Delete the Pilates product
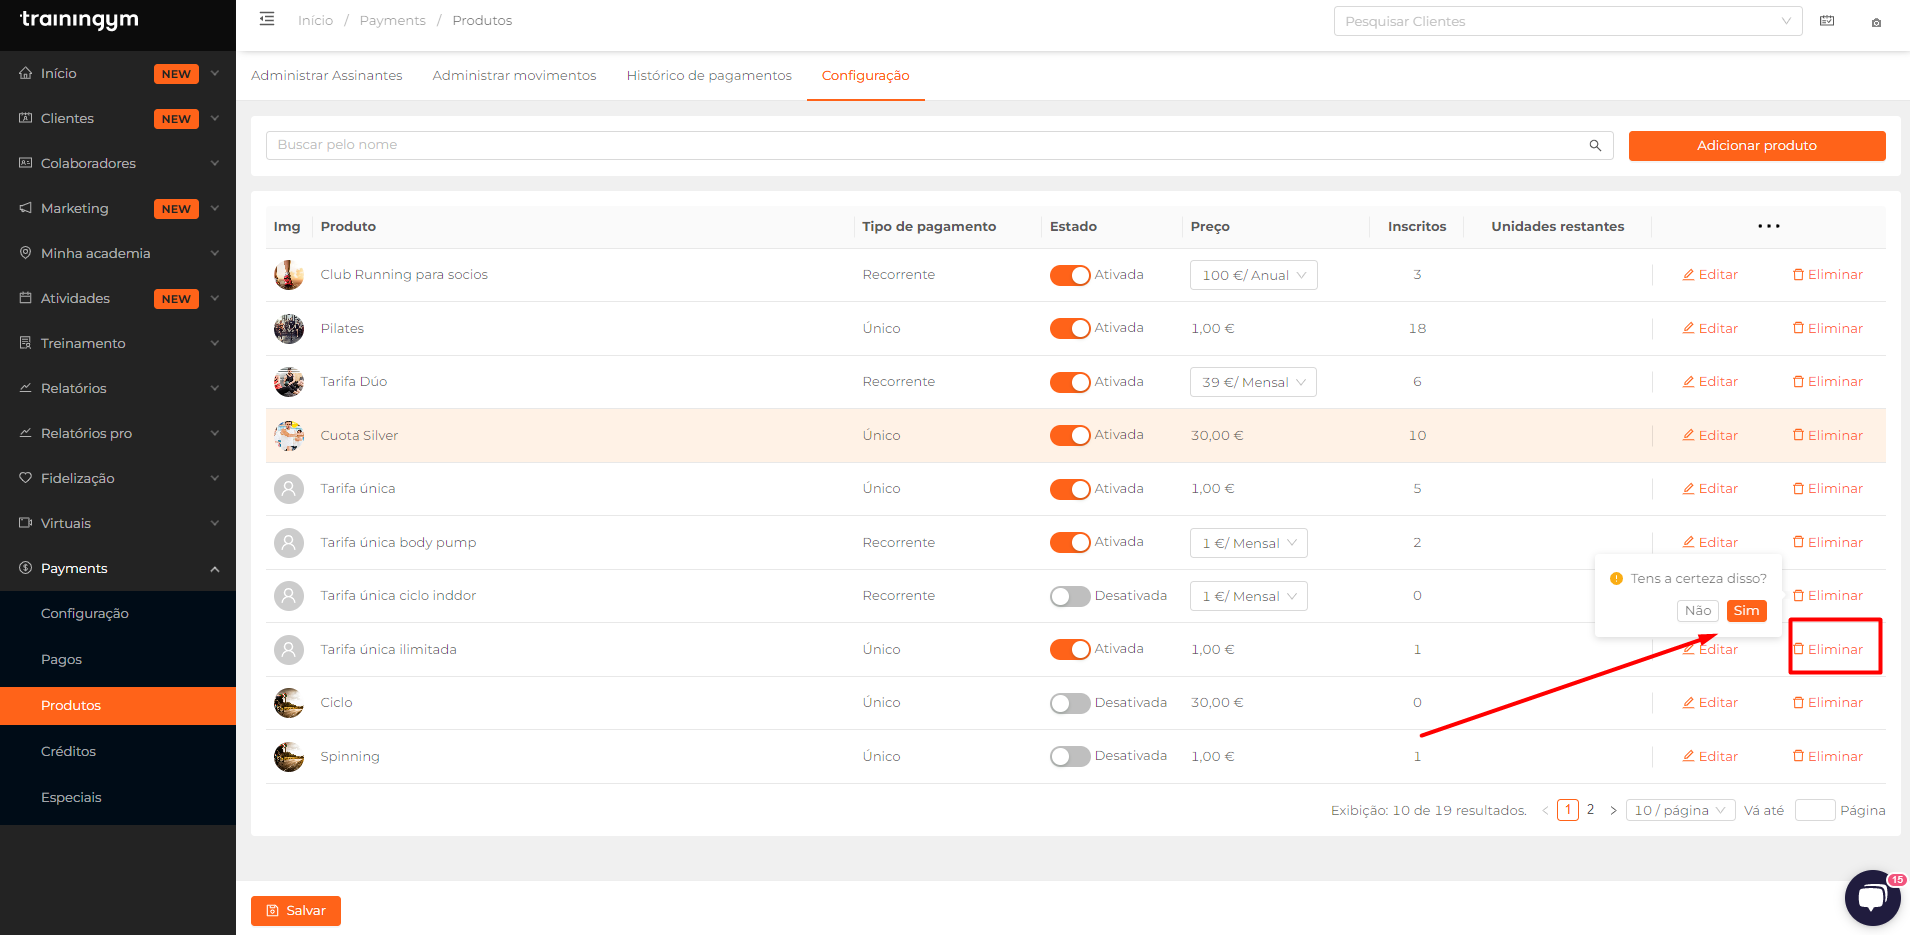The height and width of the screenshot is (935, 1910). tap(1828, 328)
